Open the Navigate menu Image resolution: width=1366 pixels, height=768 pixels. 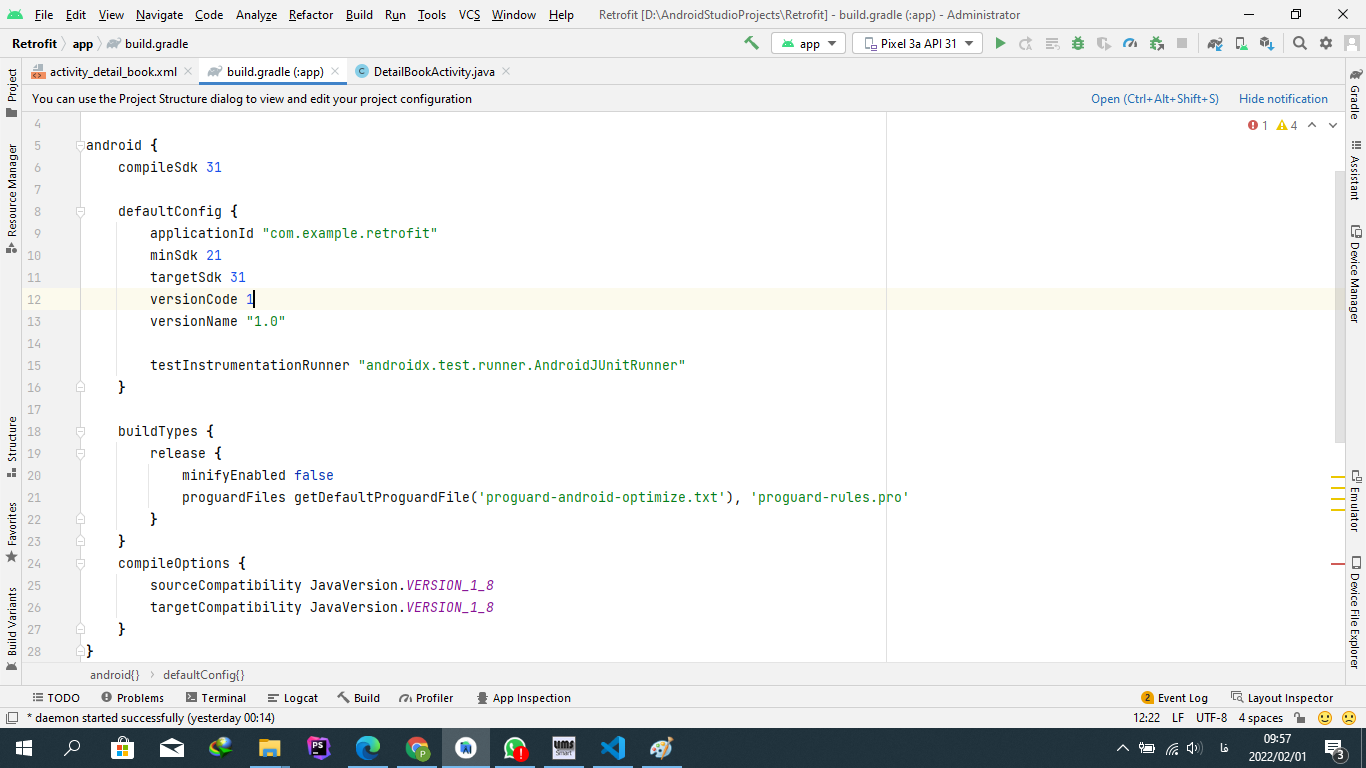(160, 15)
